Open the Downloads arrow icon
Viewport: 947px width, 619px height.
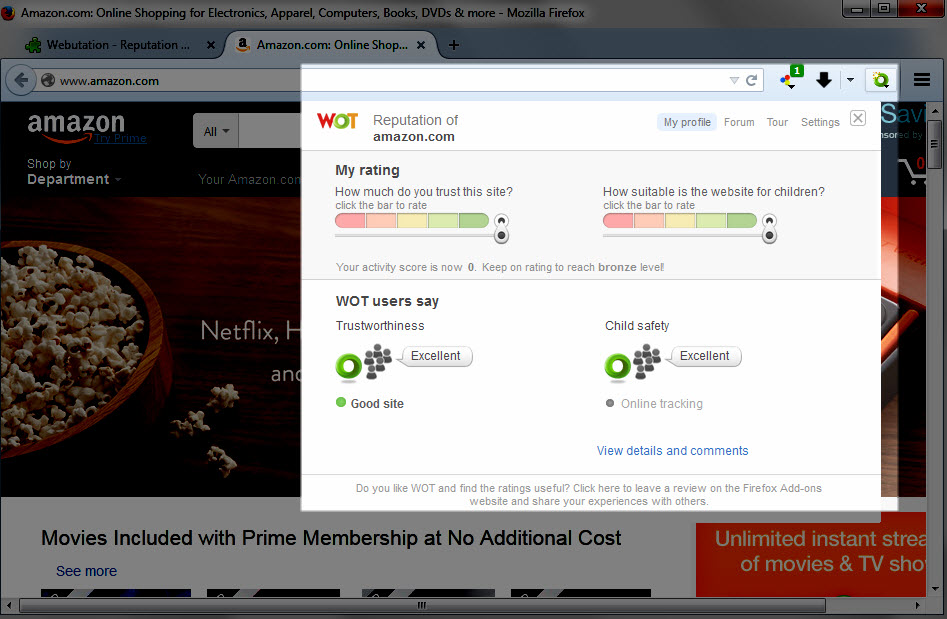pyautogui.click(x=823, y=80)
